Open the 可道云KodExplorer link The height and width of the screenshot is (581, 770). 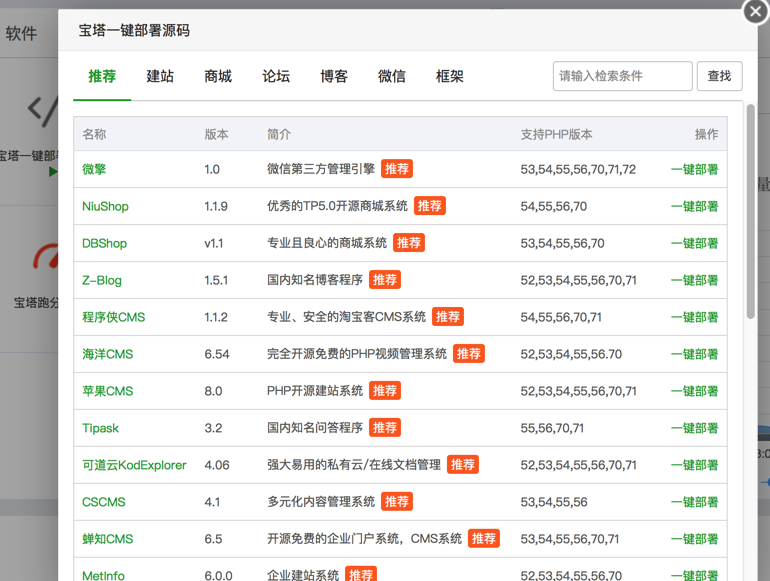pyautogui.click(x=134, y=465)
